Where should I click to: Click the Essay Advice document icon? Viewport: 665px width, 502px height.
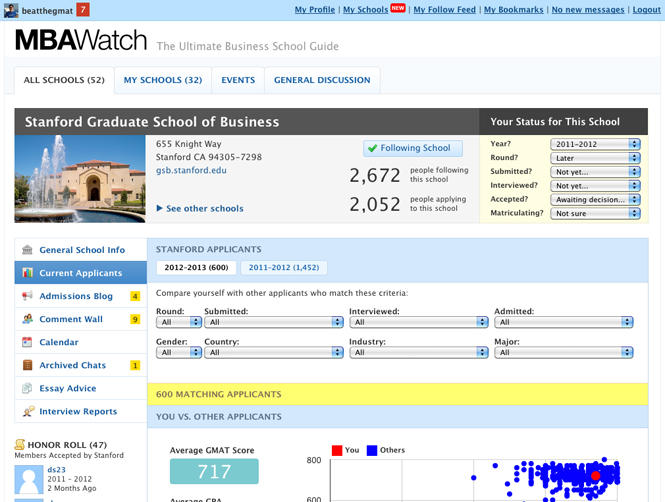pyautogui.click(x=27, y=388)
